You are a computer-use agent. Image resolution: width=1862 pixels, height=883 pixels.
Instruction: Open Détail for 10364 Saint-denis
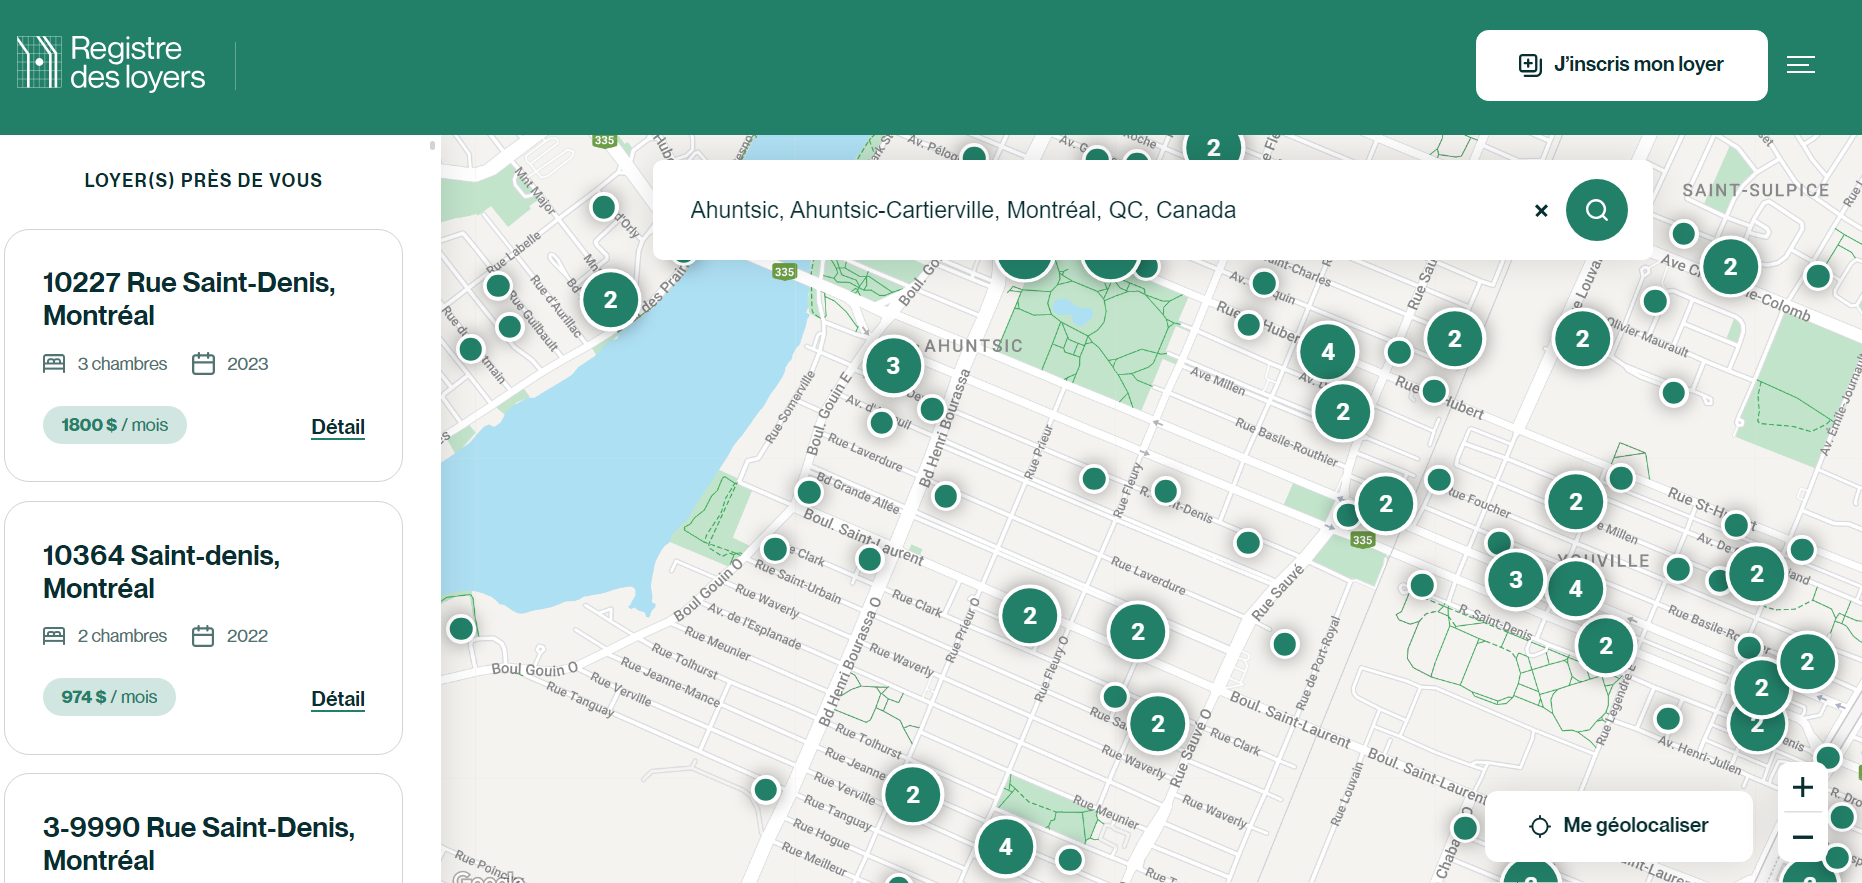pyautogui.click(x=337, y=699)
